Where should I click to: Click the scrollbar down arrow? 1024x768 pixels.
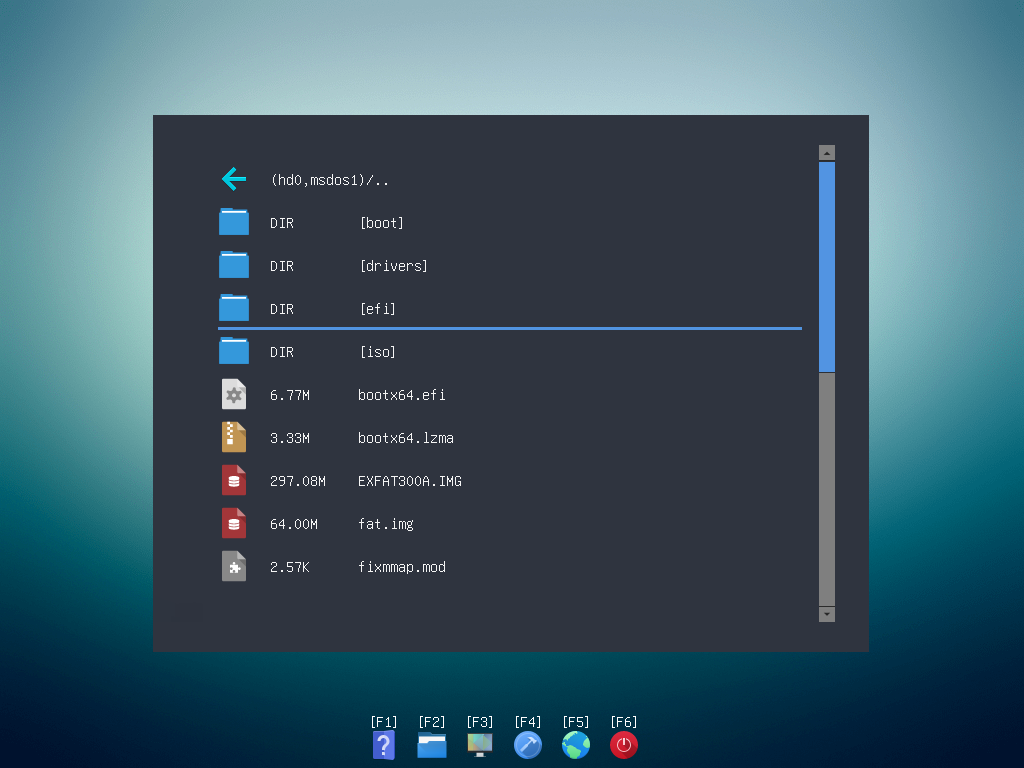[x=827, y=614]
